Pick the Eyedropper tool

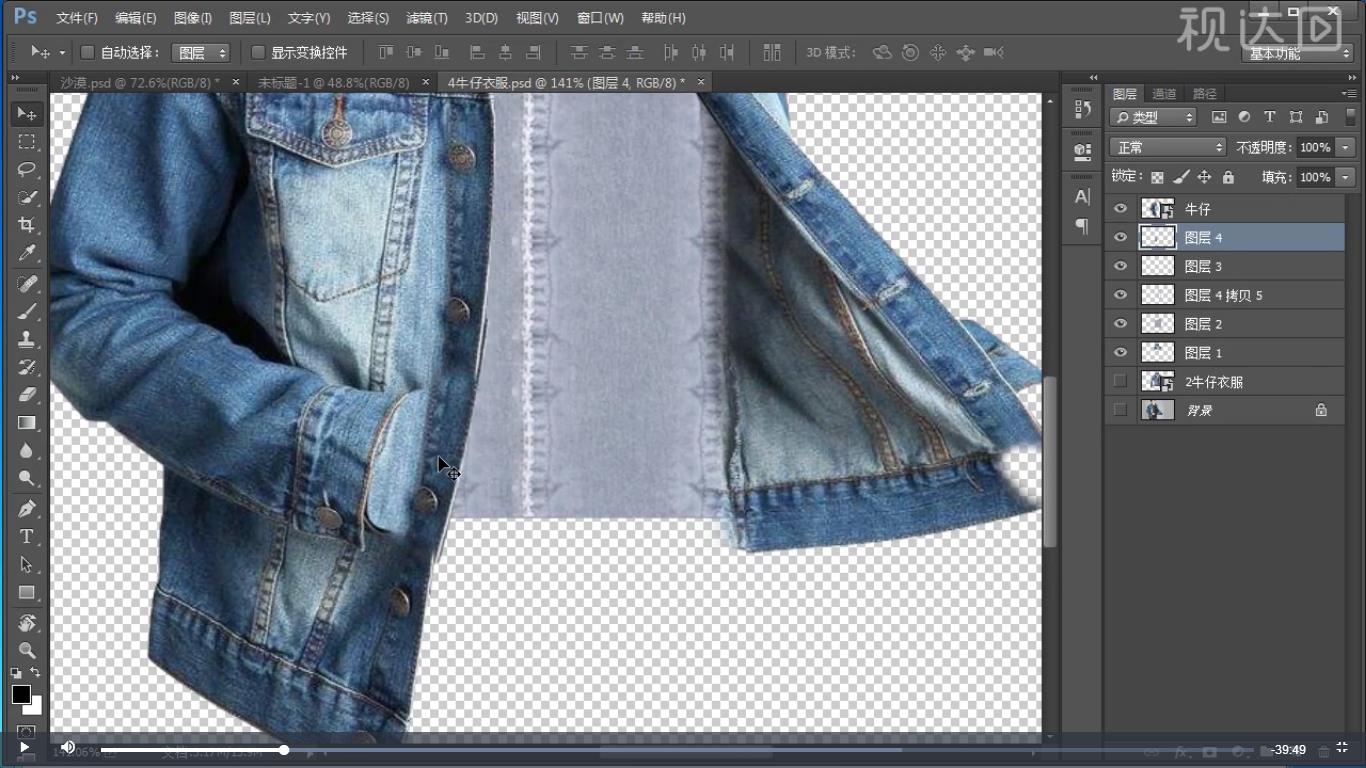click(27, 253)
